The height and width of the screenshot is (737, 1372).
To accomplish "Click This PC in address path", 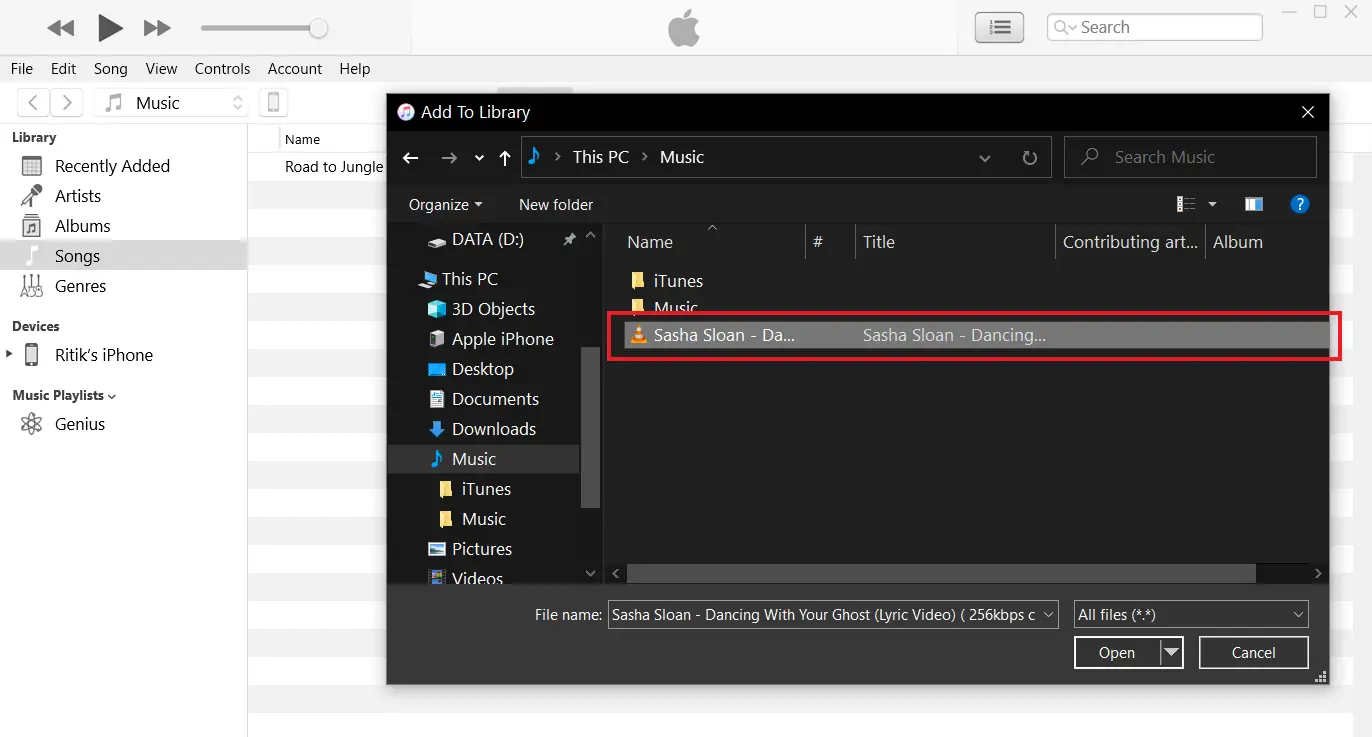I will click(601, 157).
